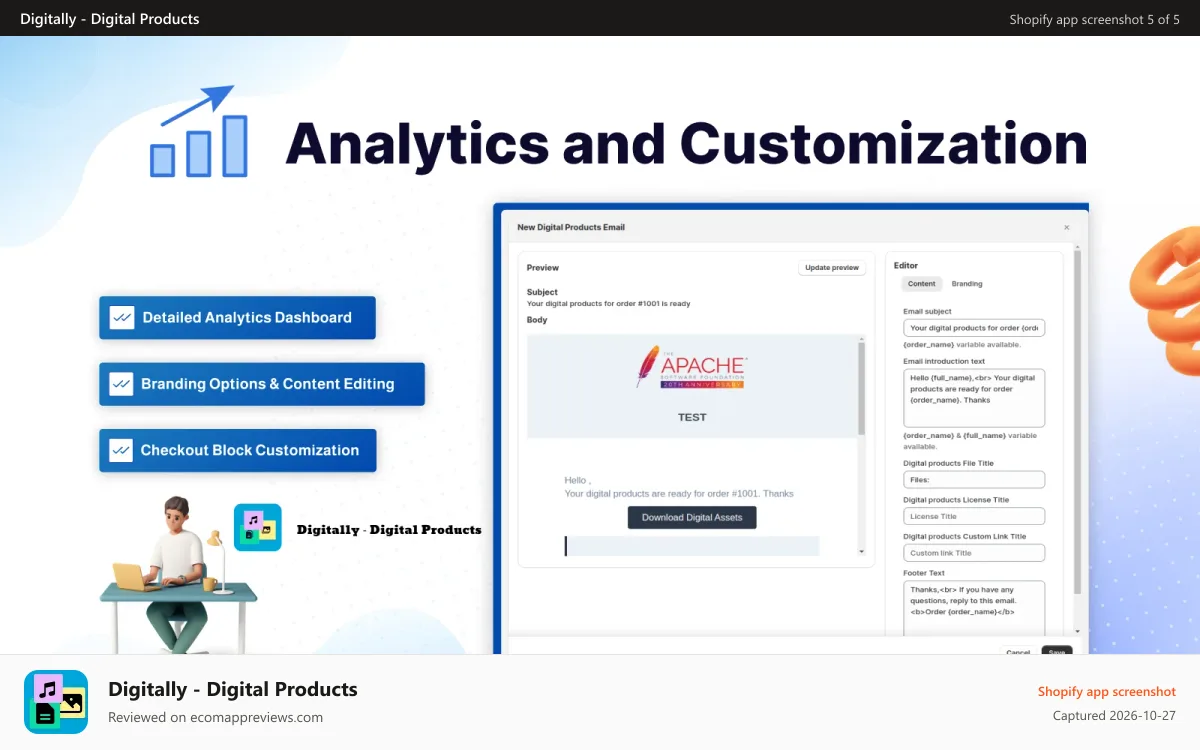The width and height of the screenshot is (1200, 750).
Task: Click the 'TEST' text in email preview
Action: (x=692, y=417)
